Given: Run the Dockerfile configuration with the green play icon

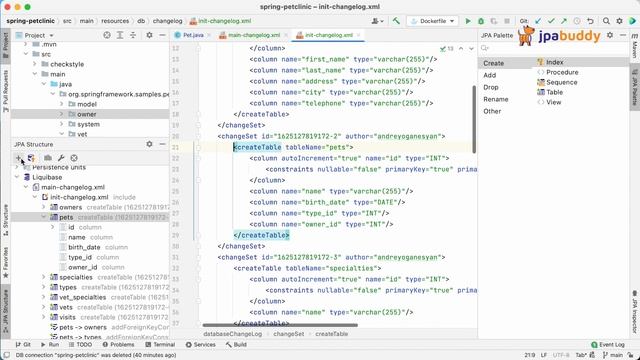Looking at the screenshot, I should [468, 21].
